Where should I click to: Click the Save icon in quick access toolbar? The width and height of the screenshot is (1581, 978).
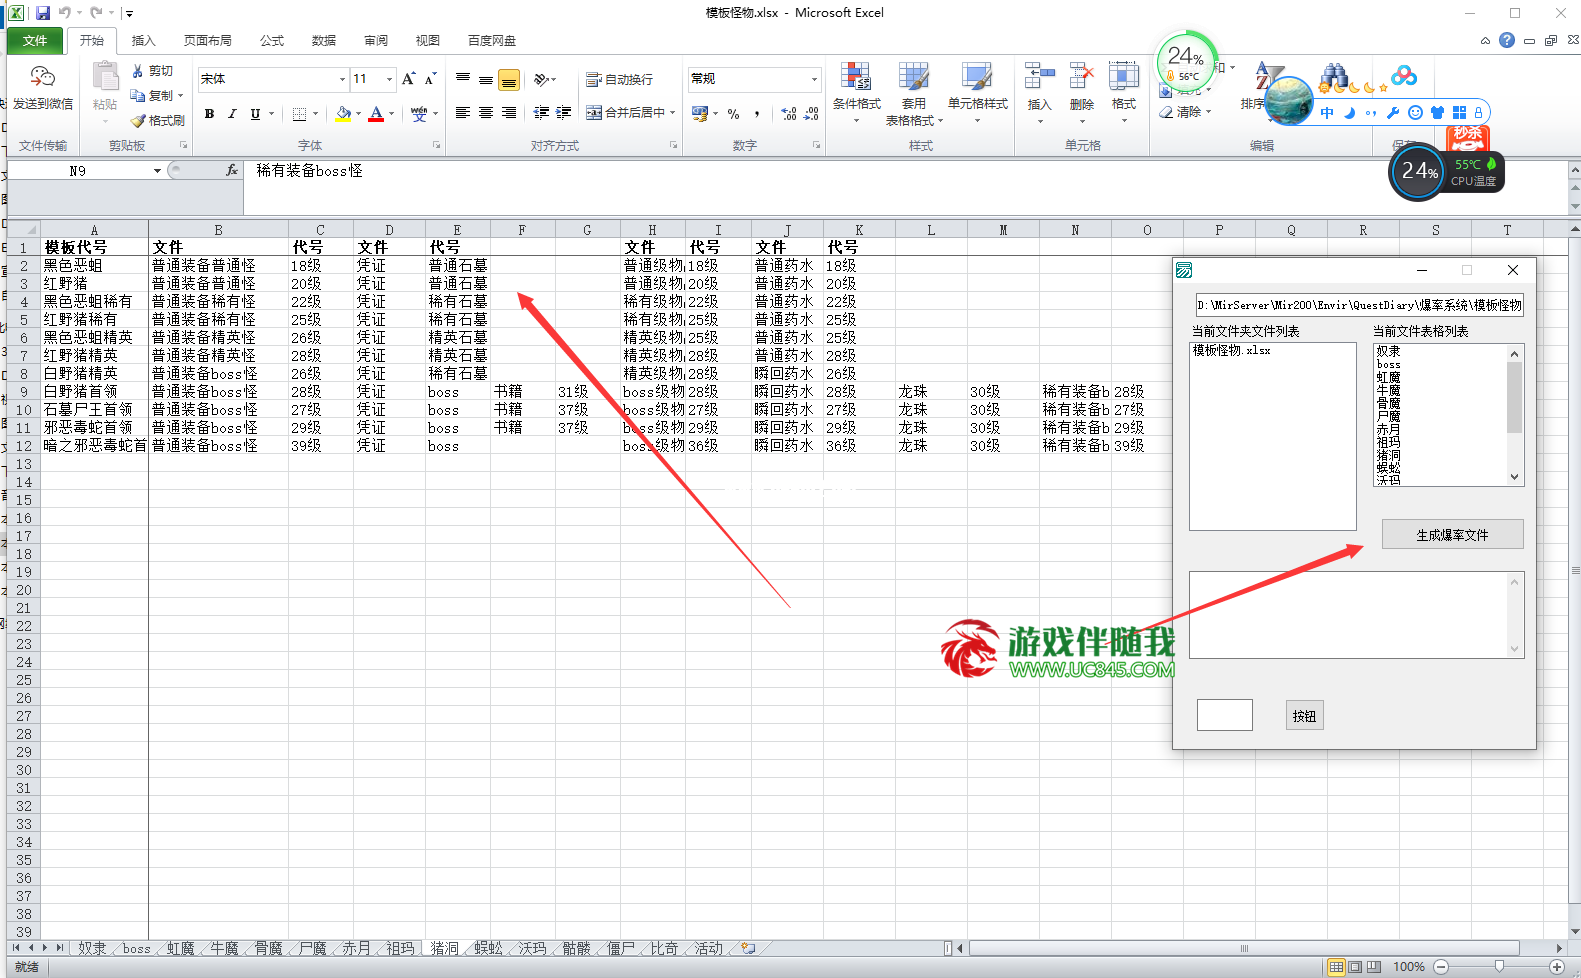point(43,13)
